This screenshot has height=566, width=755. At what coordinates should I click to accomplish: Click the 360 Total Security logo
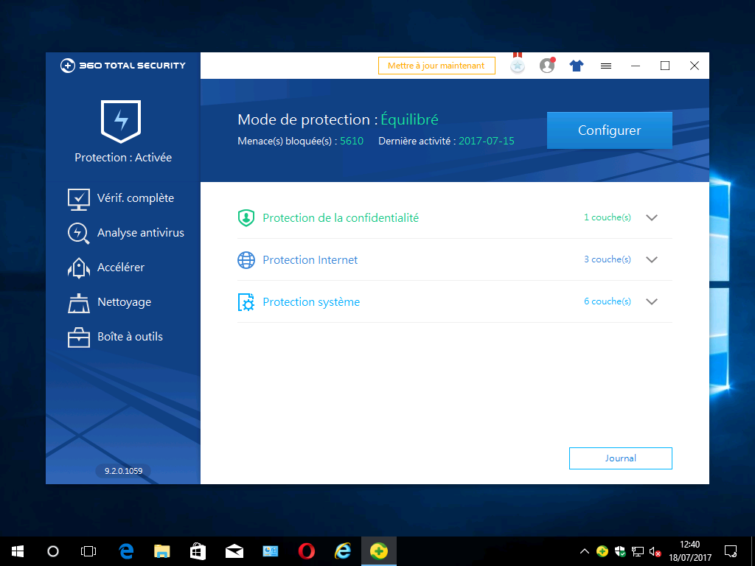point(123,66)
